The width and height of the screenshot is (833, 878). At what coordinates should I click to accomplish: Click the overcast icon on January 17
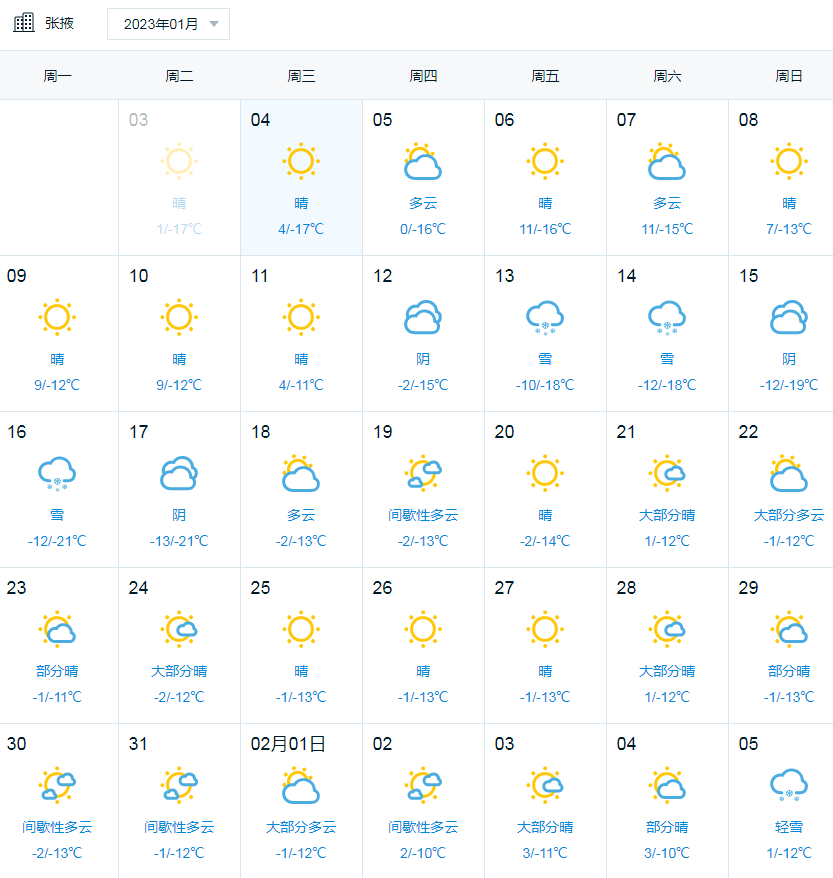[x=179, y=471]
